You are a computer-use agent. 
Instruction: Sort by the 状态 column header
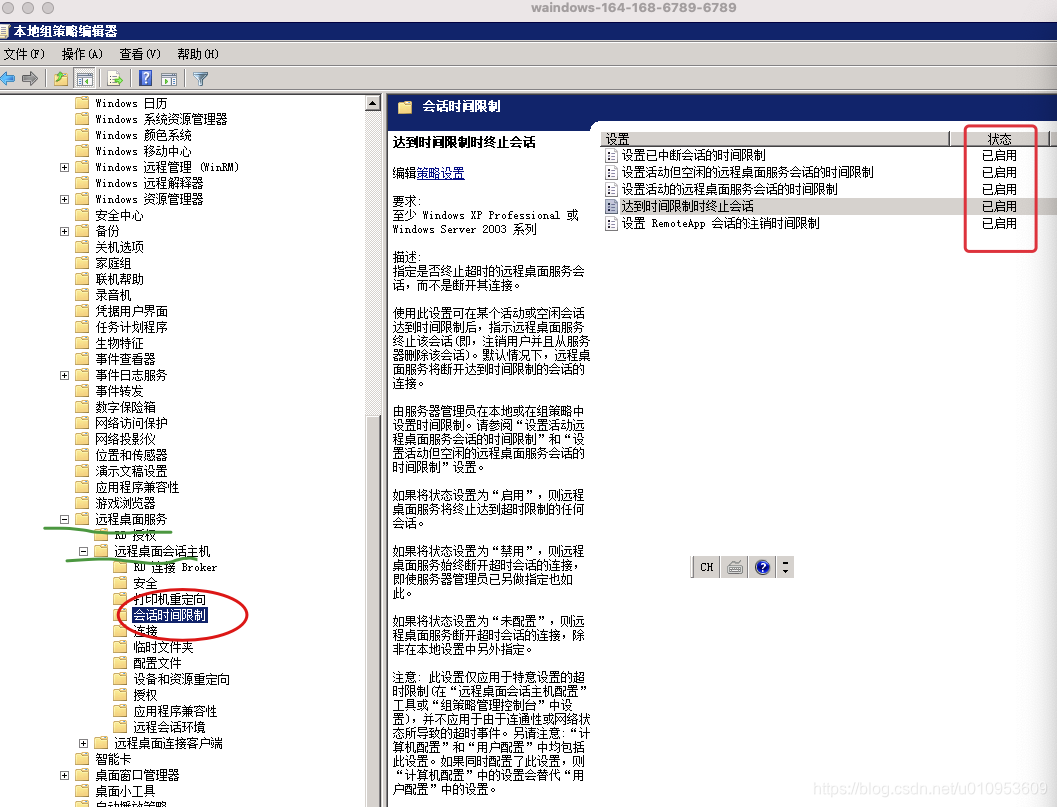(x=1000, y=139)
